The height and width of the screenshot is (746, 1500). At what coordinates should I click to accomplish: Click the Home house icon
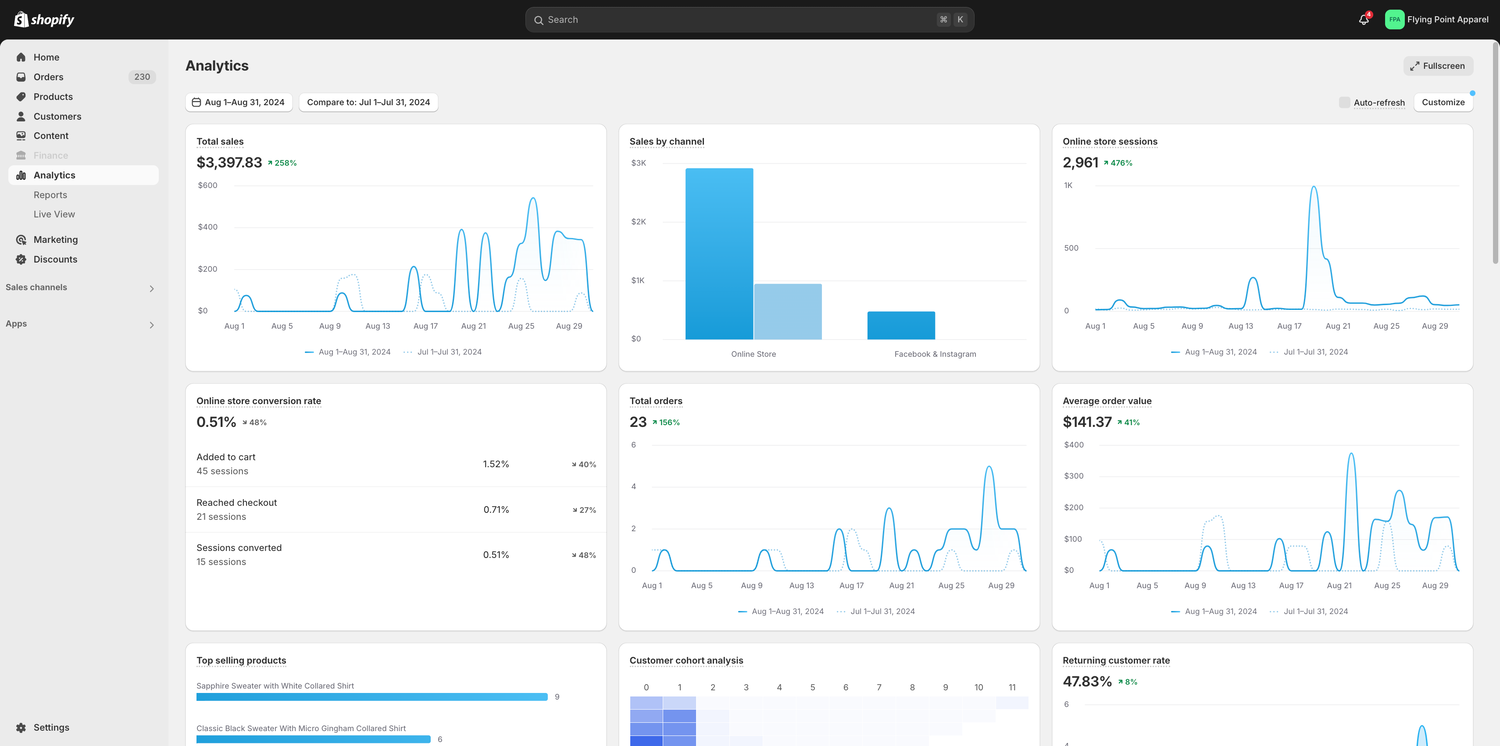pos(21,57)
